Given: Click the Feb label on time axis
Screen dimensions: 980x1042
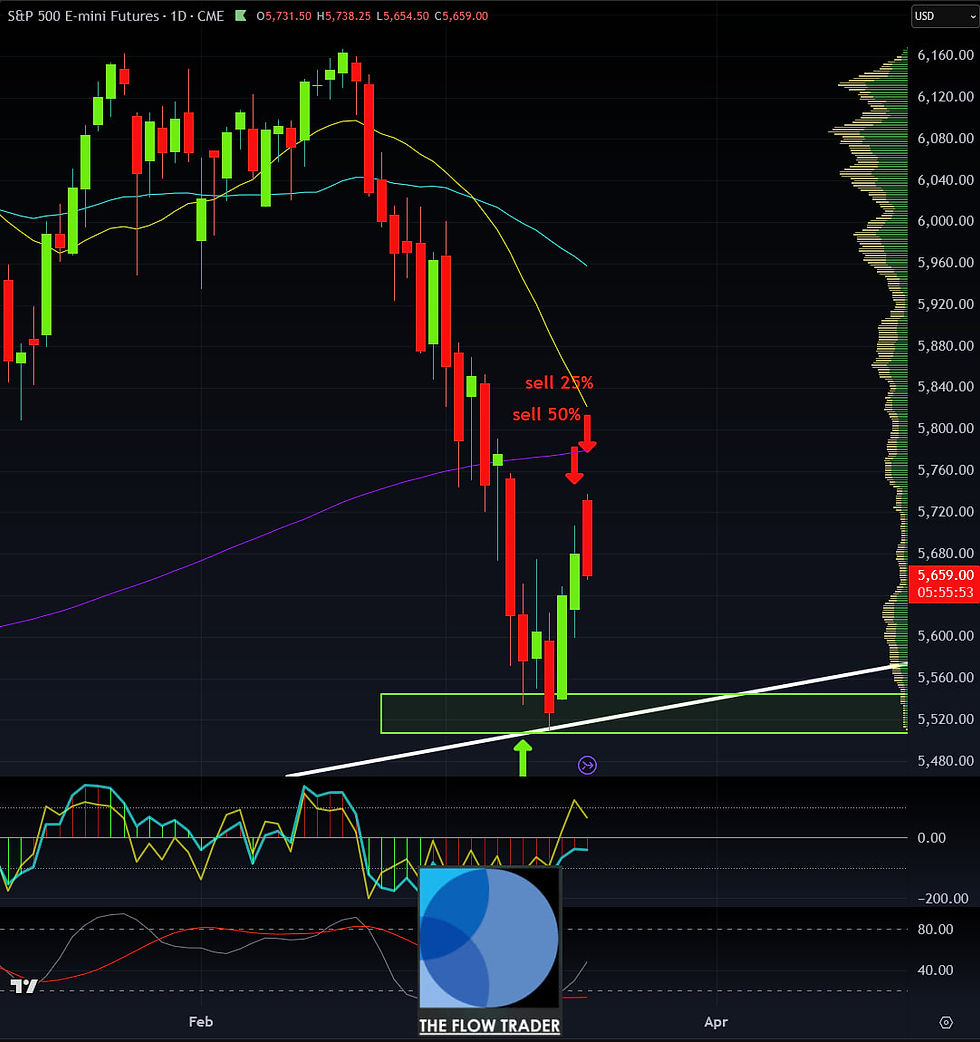Looking at the screenshot, I should [201, 1021].
